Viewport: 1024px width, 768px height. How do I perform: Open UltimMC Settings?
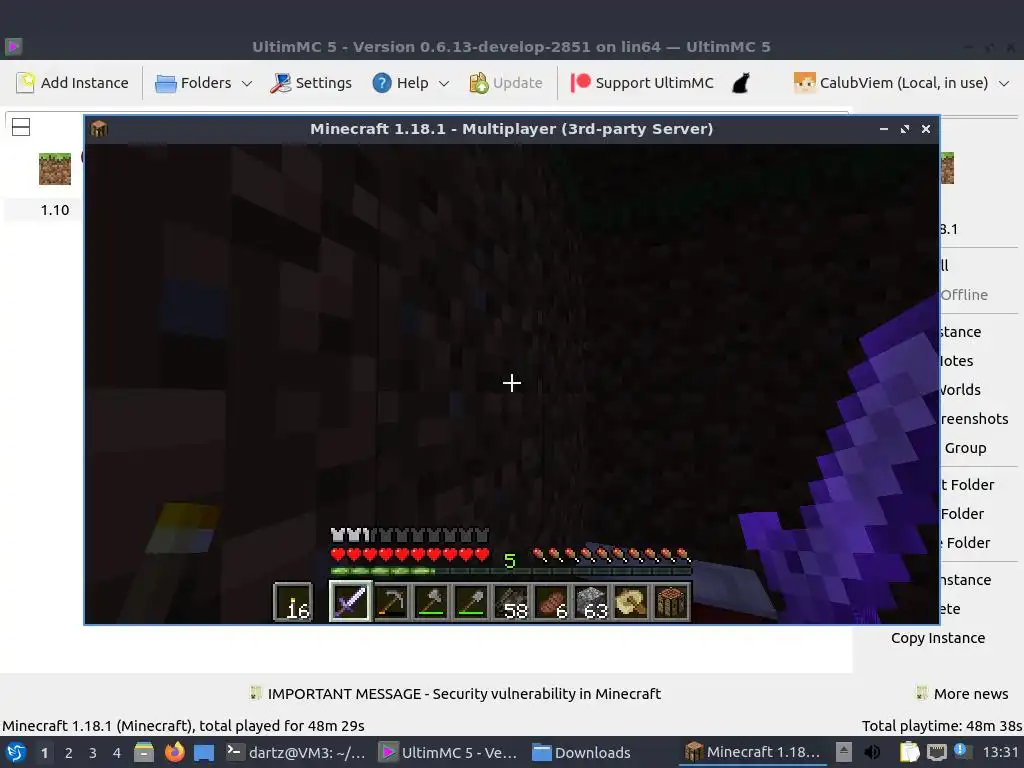tap(311, 83)
